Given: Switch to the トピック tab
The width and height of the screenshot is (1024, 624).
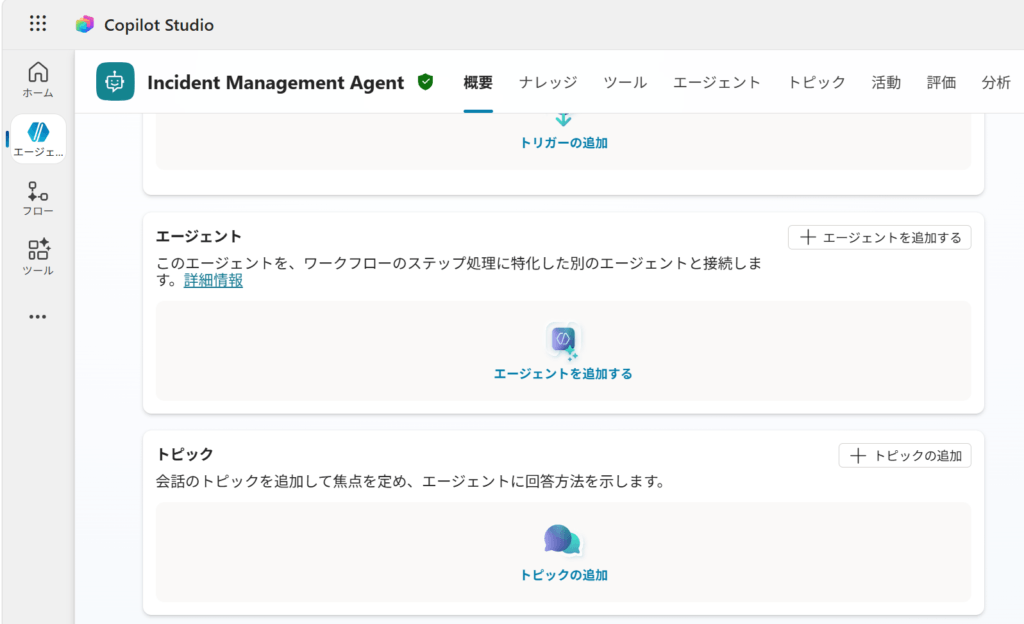Looking at the screenshot, I should tap(816, 83).
